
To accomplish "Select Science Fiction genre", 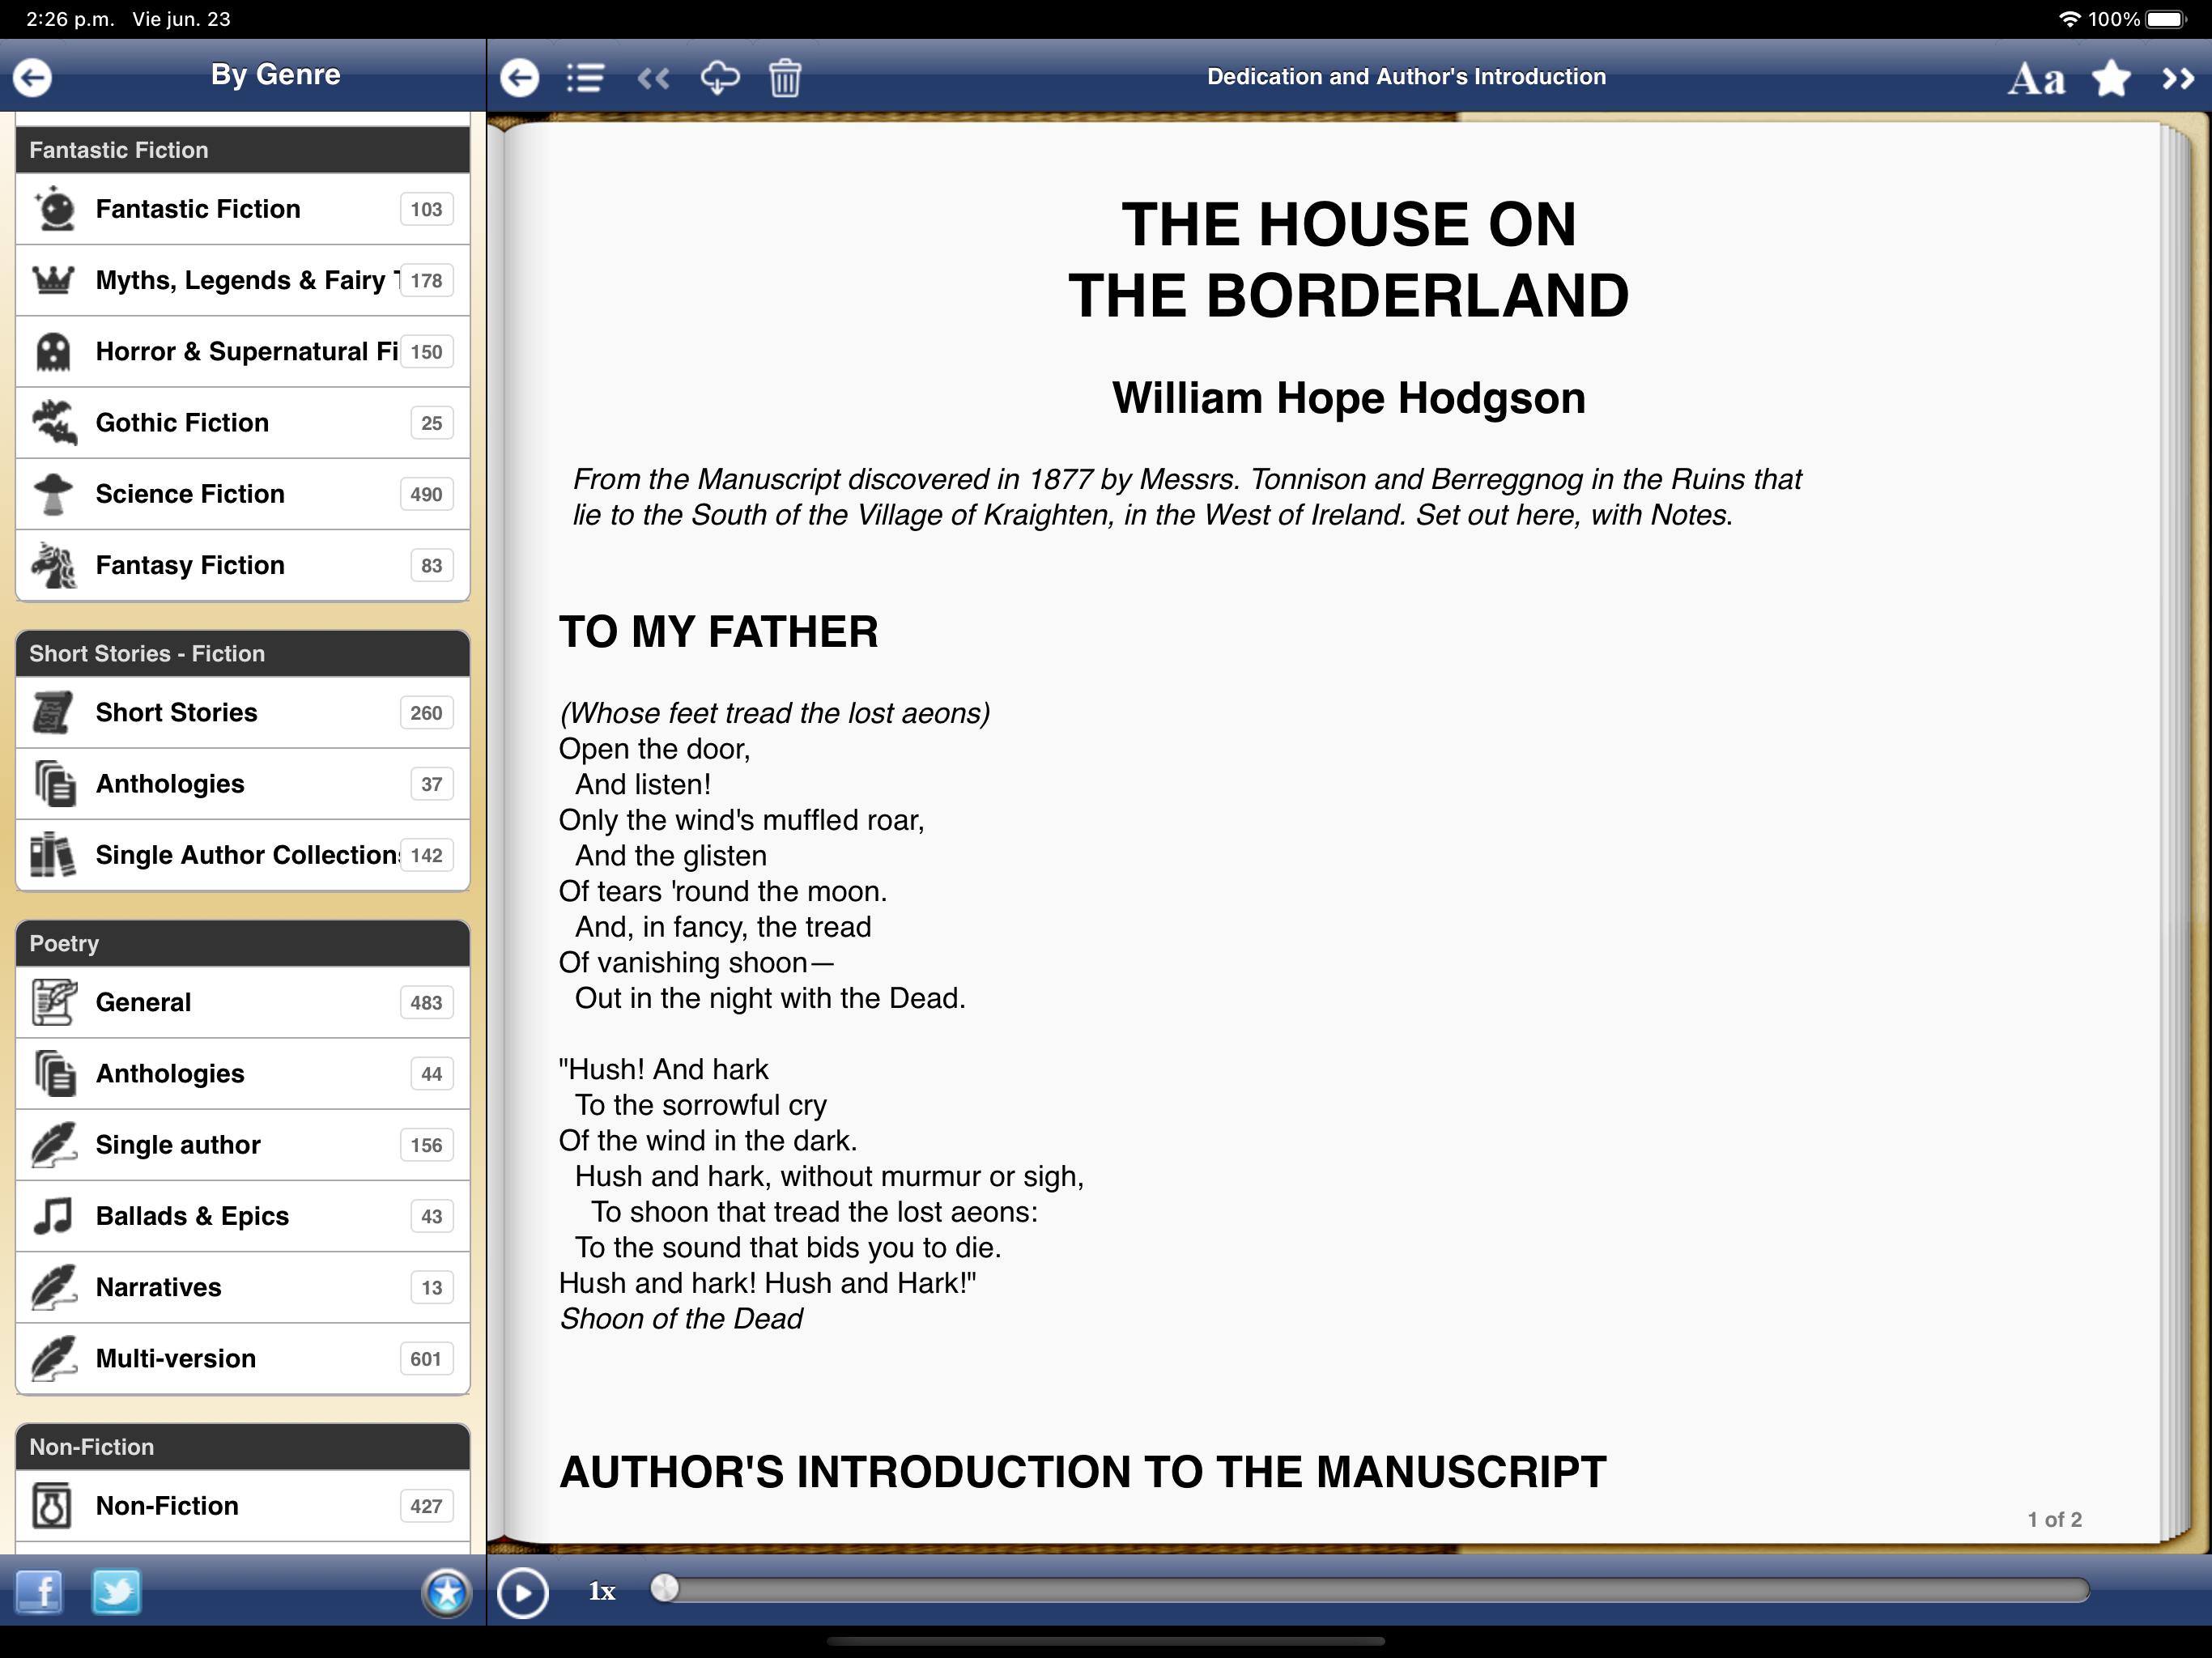I will [x=243, y=494].
